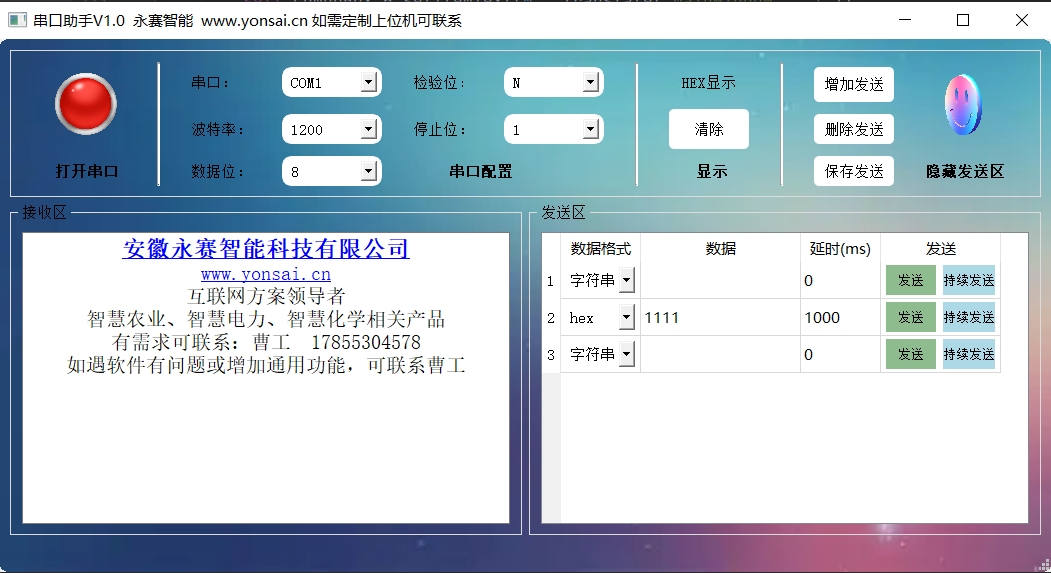Select the 延时 cell showing 1000
This screenshot has width=1051, height=573.
(x=840, y=318)
